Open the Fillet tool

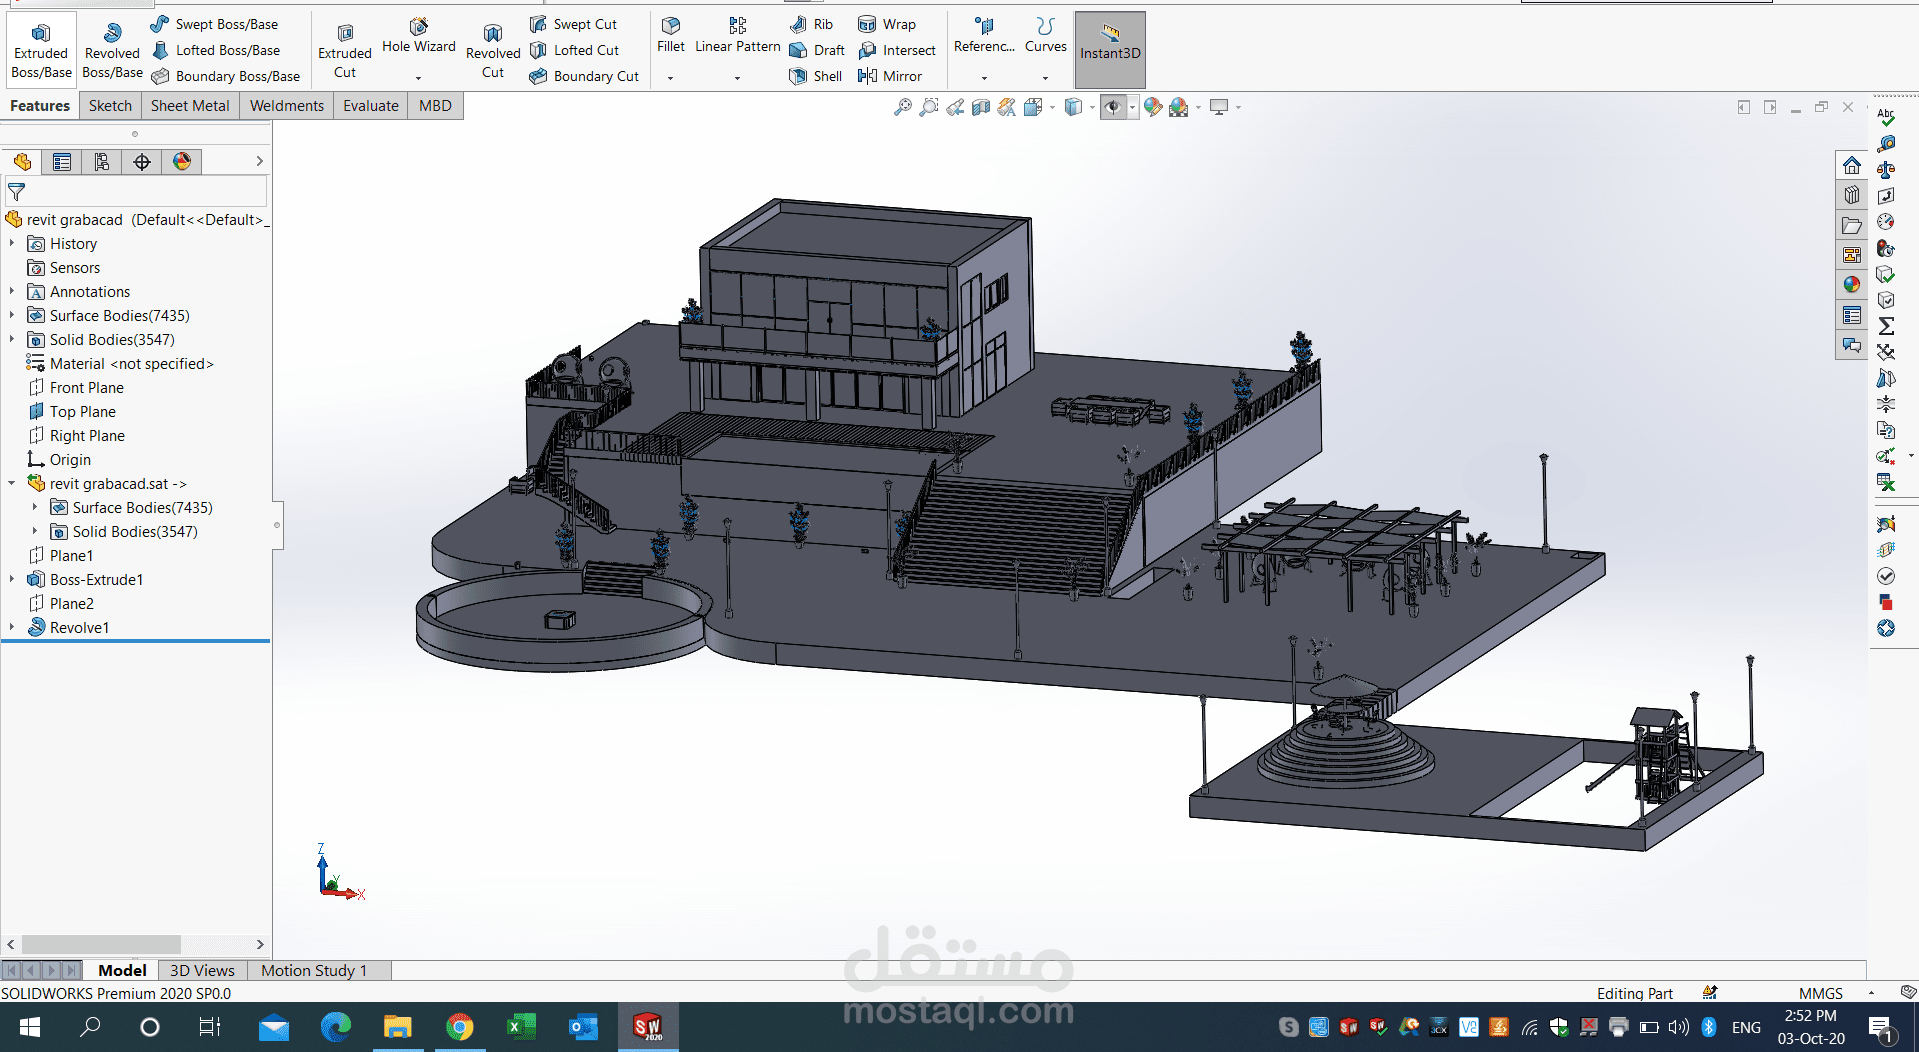671,35
